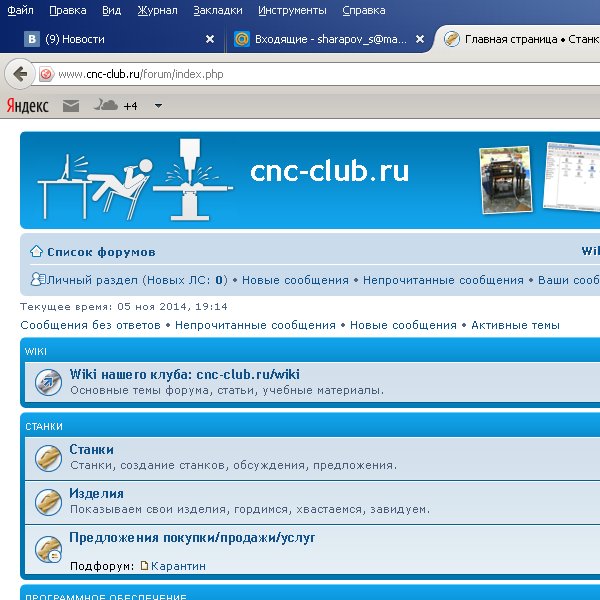Open the Список форумов link
This screenshot has width=600, height=600.
(x=101, y=252)
